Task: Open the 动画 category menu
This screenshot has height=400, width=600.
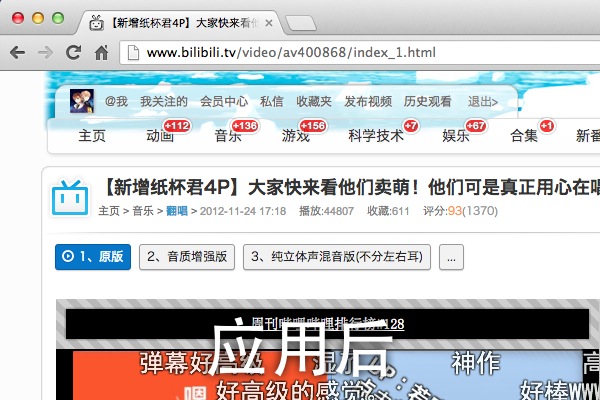Action: pyautogui.click(x=160, y=136)
